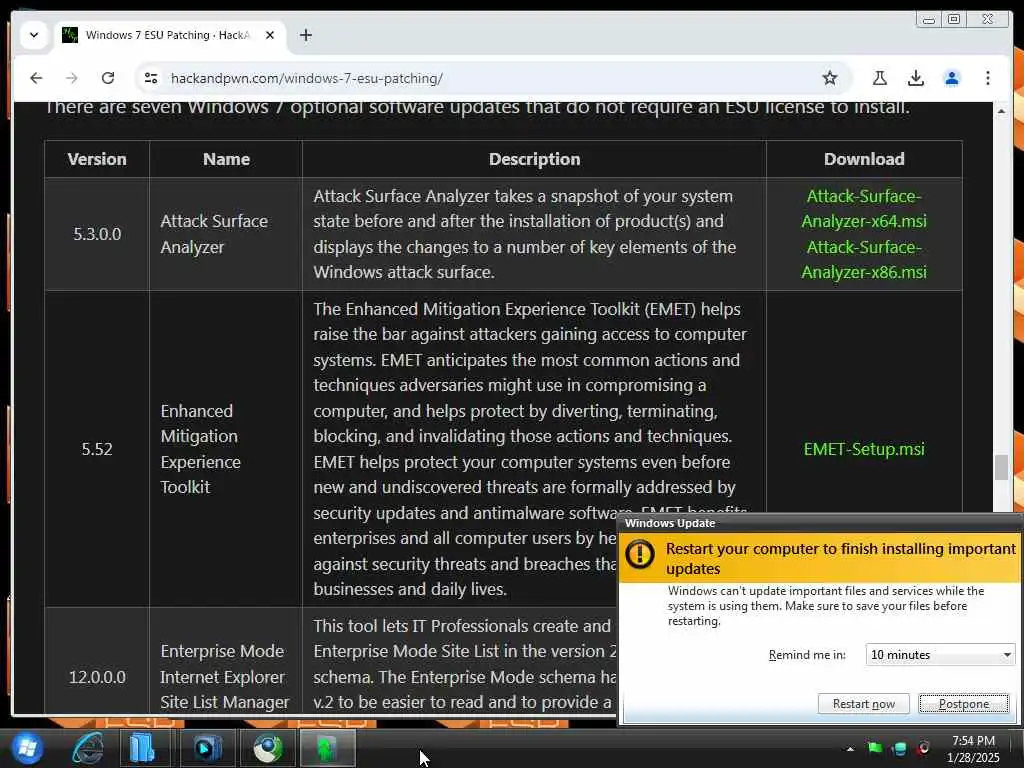Viewport: 1024px width, 768px height.
Task: Click the Version column header
Action: (97, 159)
